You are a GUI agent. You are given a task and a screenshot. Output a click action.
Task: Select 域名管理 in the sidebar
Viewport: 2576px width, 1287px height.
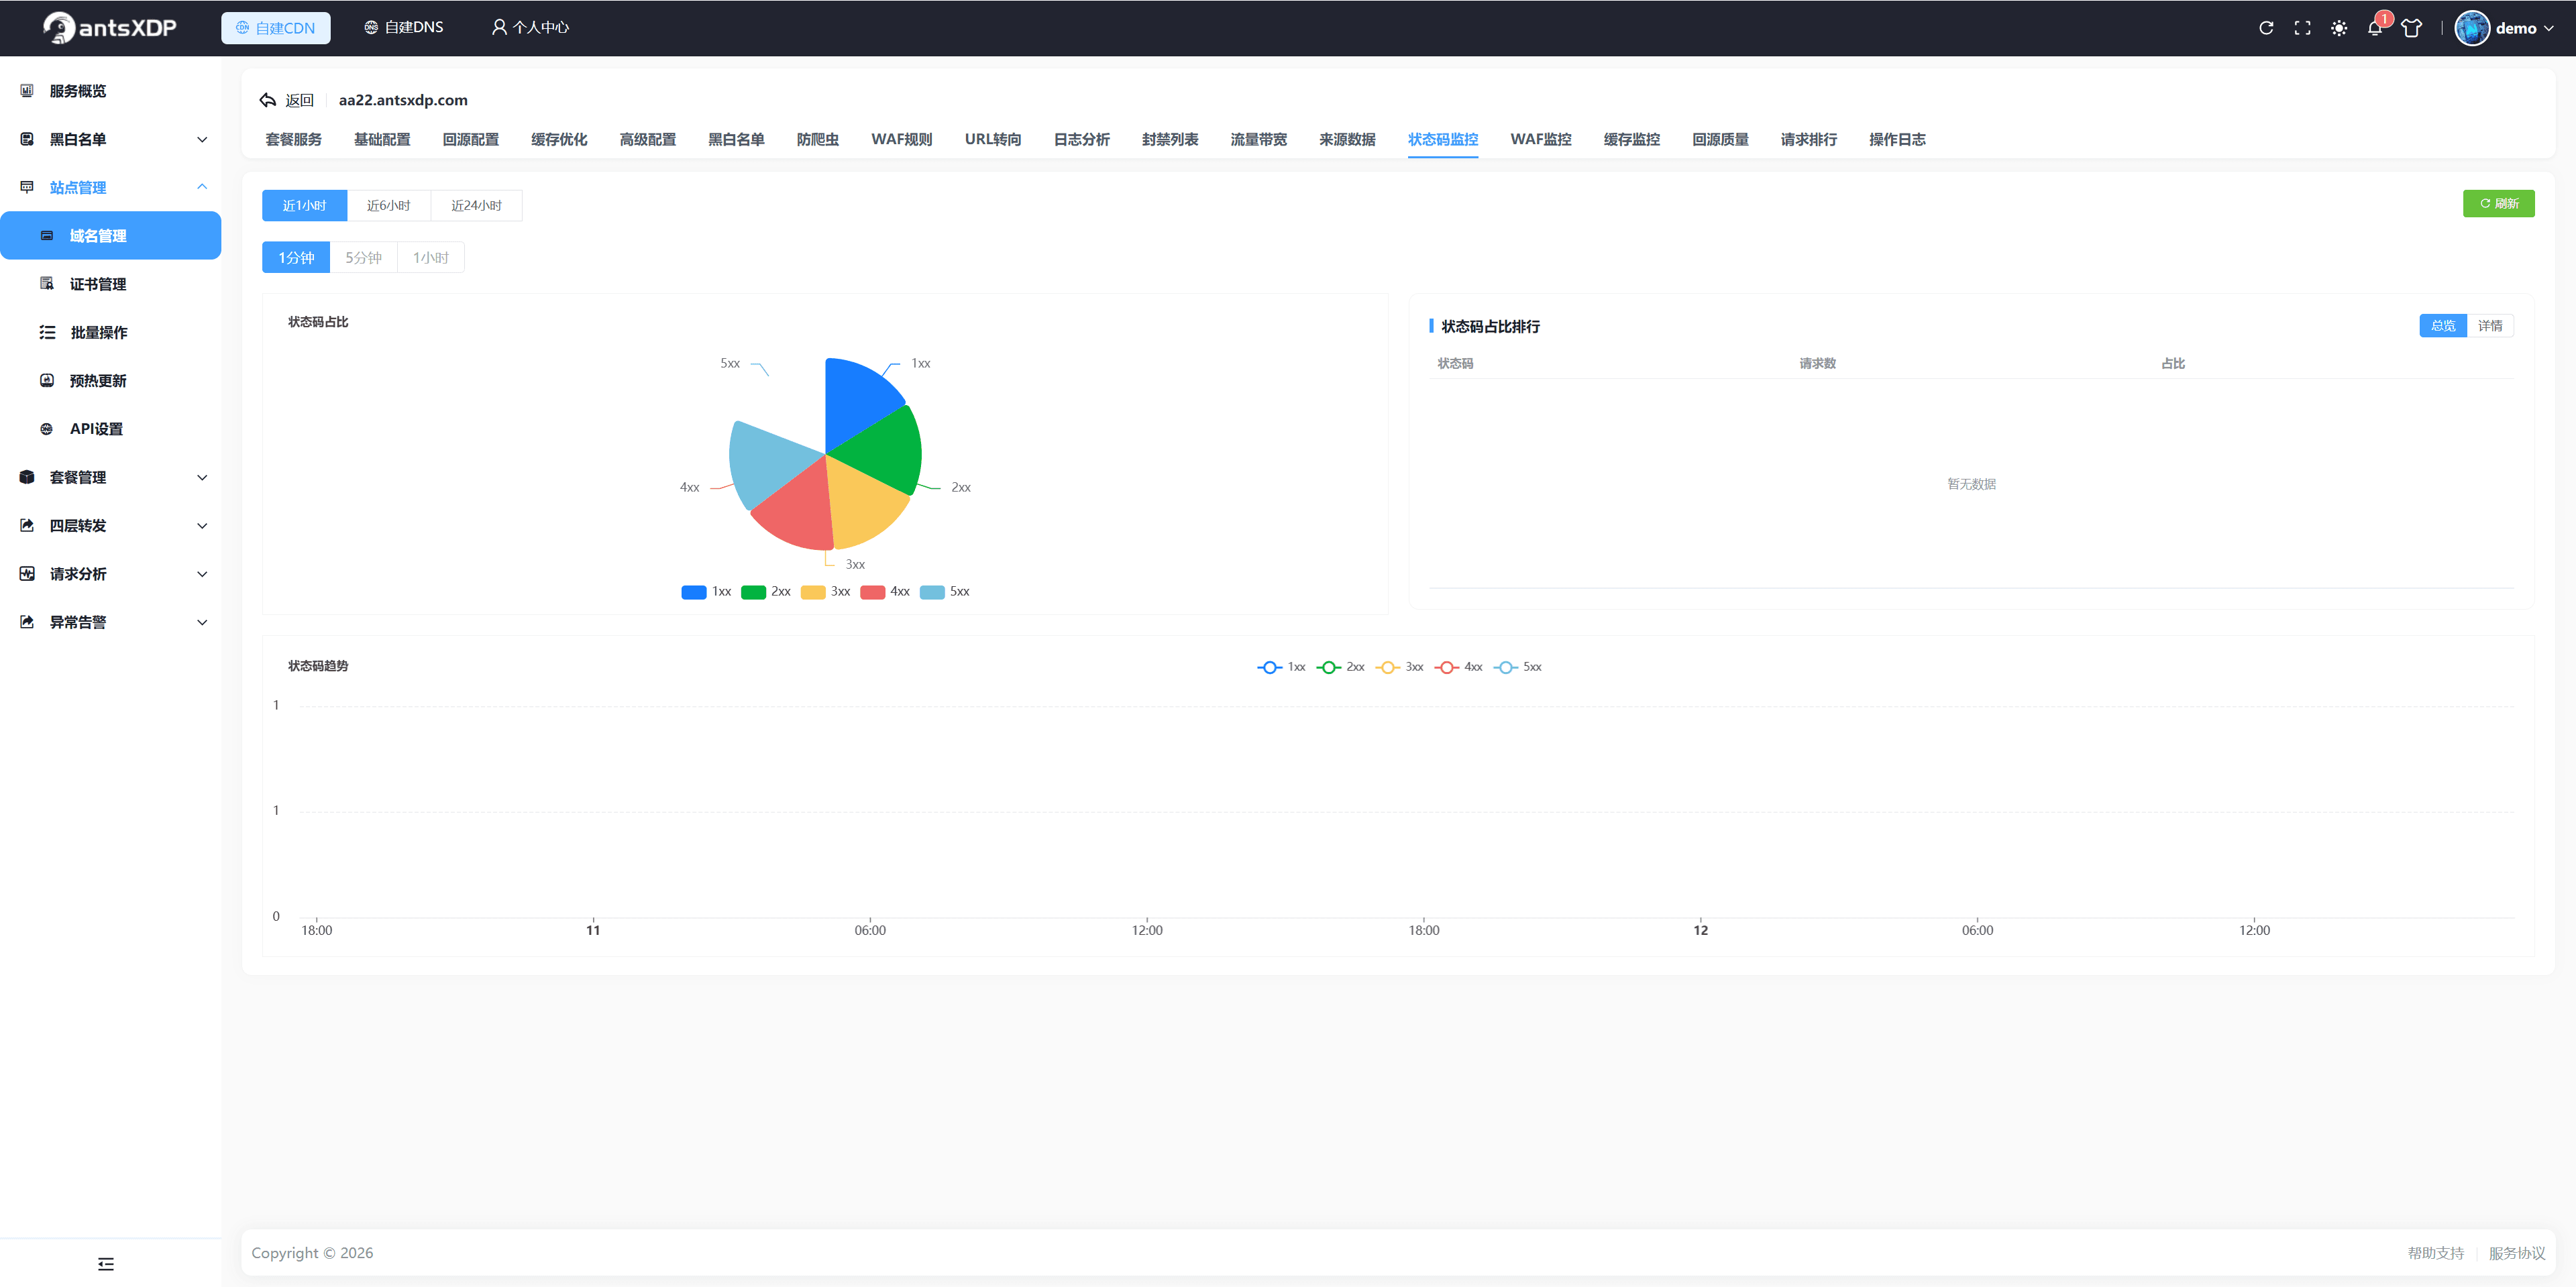(x=110, y=235)
